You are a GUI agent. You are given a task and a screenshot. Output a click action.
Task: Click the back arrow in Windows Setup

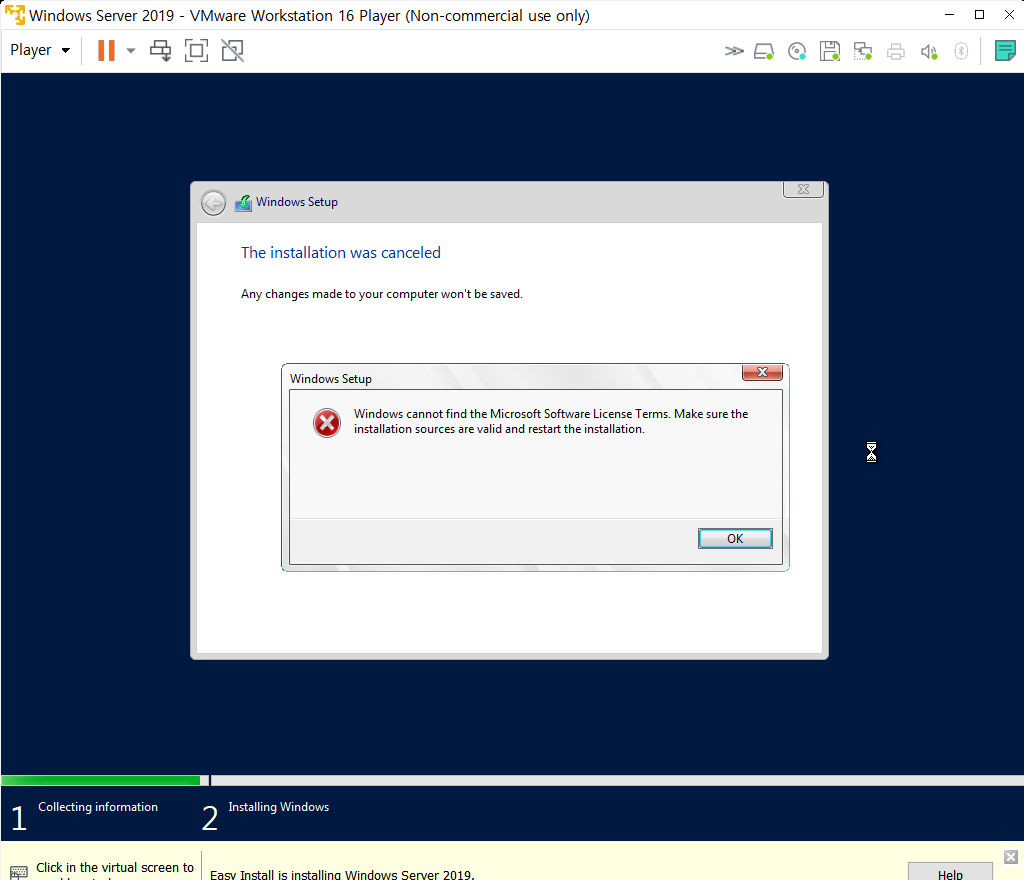[213, 203]
